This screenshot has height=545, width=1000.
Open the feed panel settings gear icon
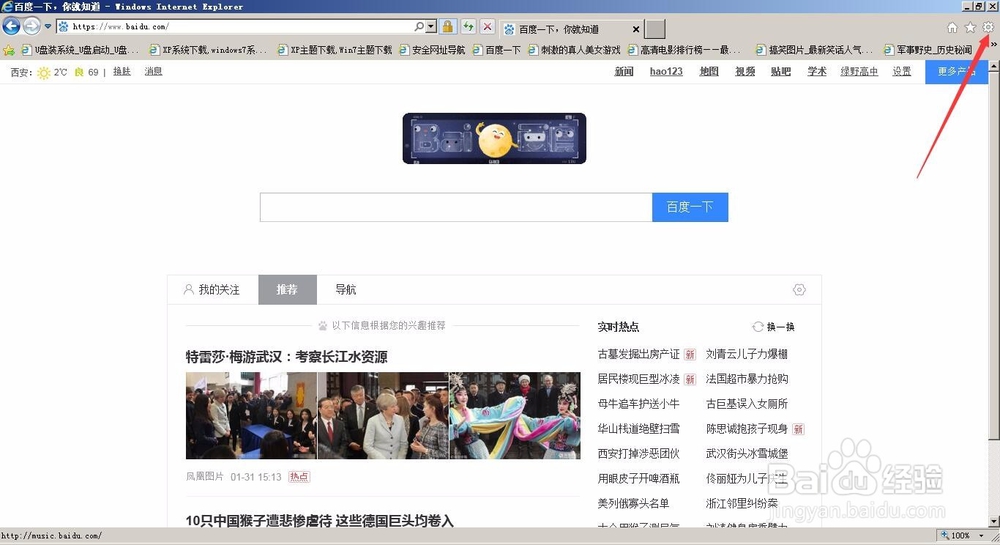[799, 290]
